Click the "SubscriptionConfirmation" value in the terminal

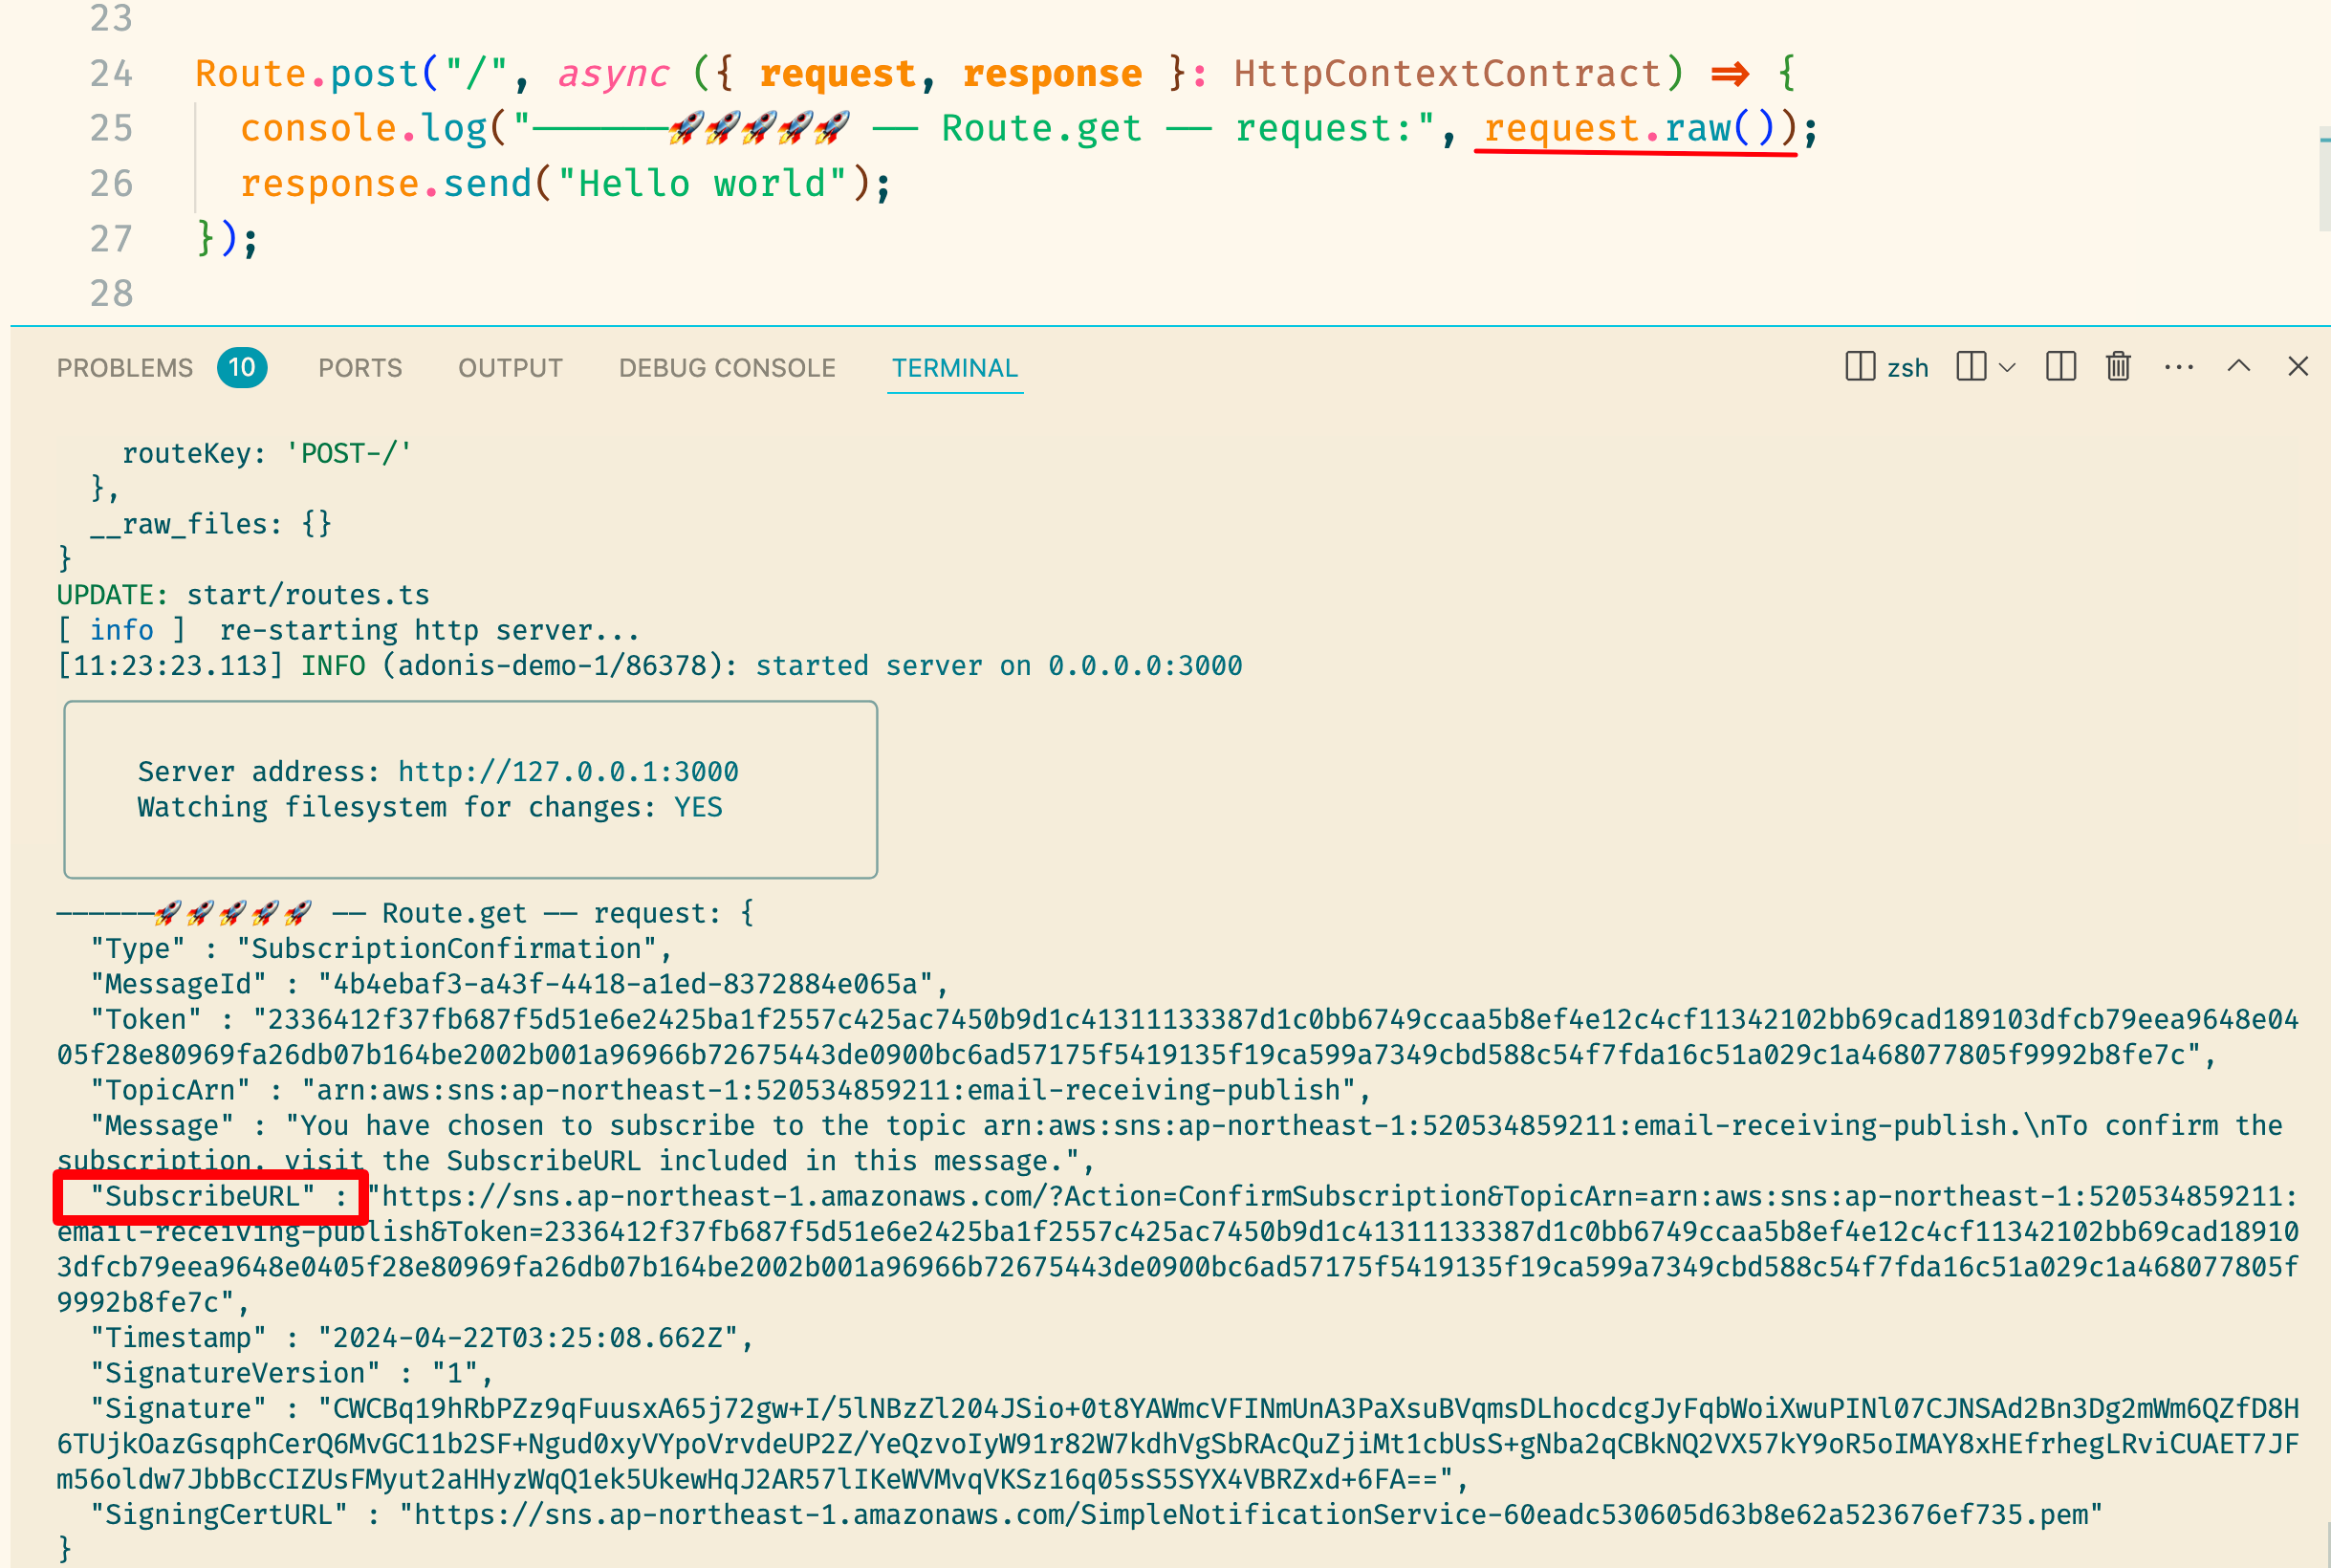point(447,949)
